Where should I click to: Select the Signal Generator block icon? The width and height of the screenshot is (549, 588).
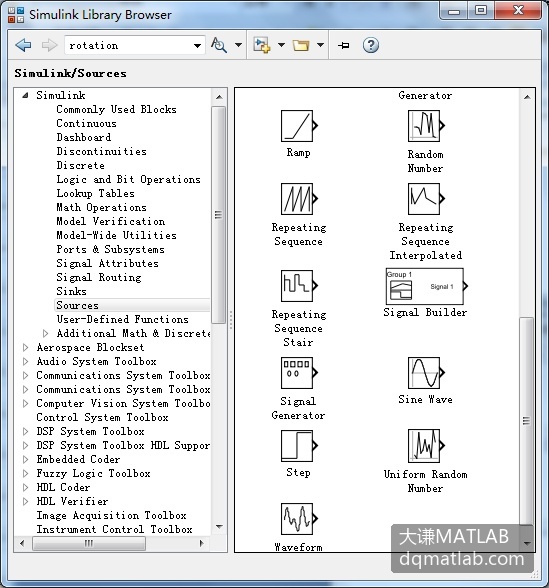(x=299, y=373)
